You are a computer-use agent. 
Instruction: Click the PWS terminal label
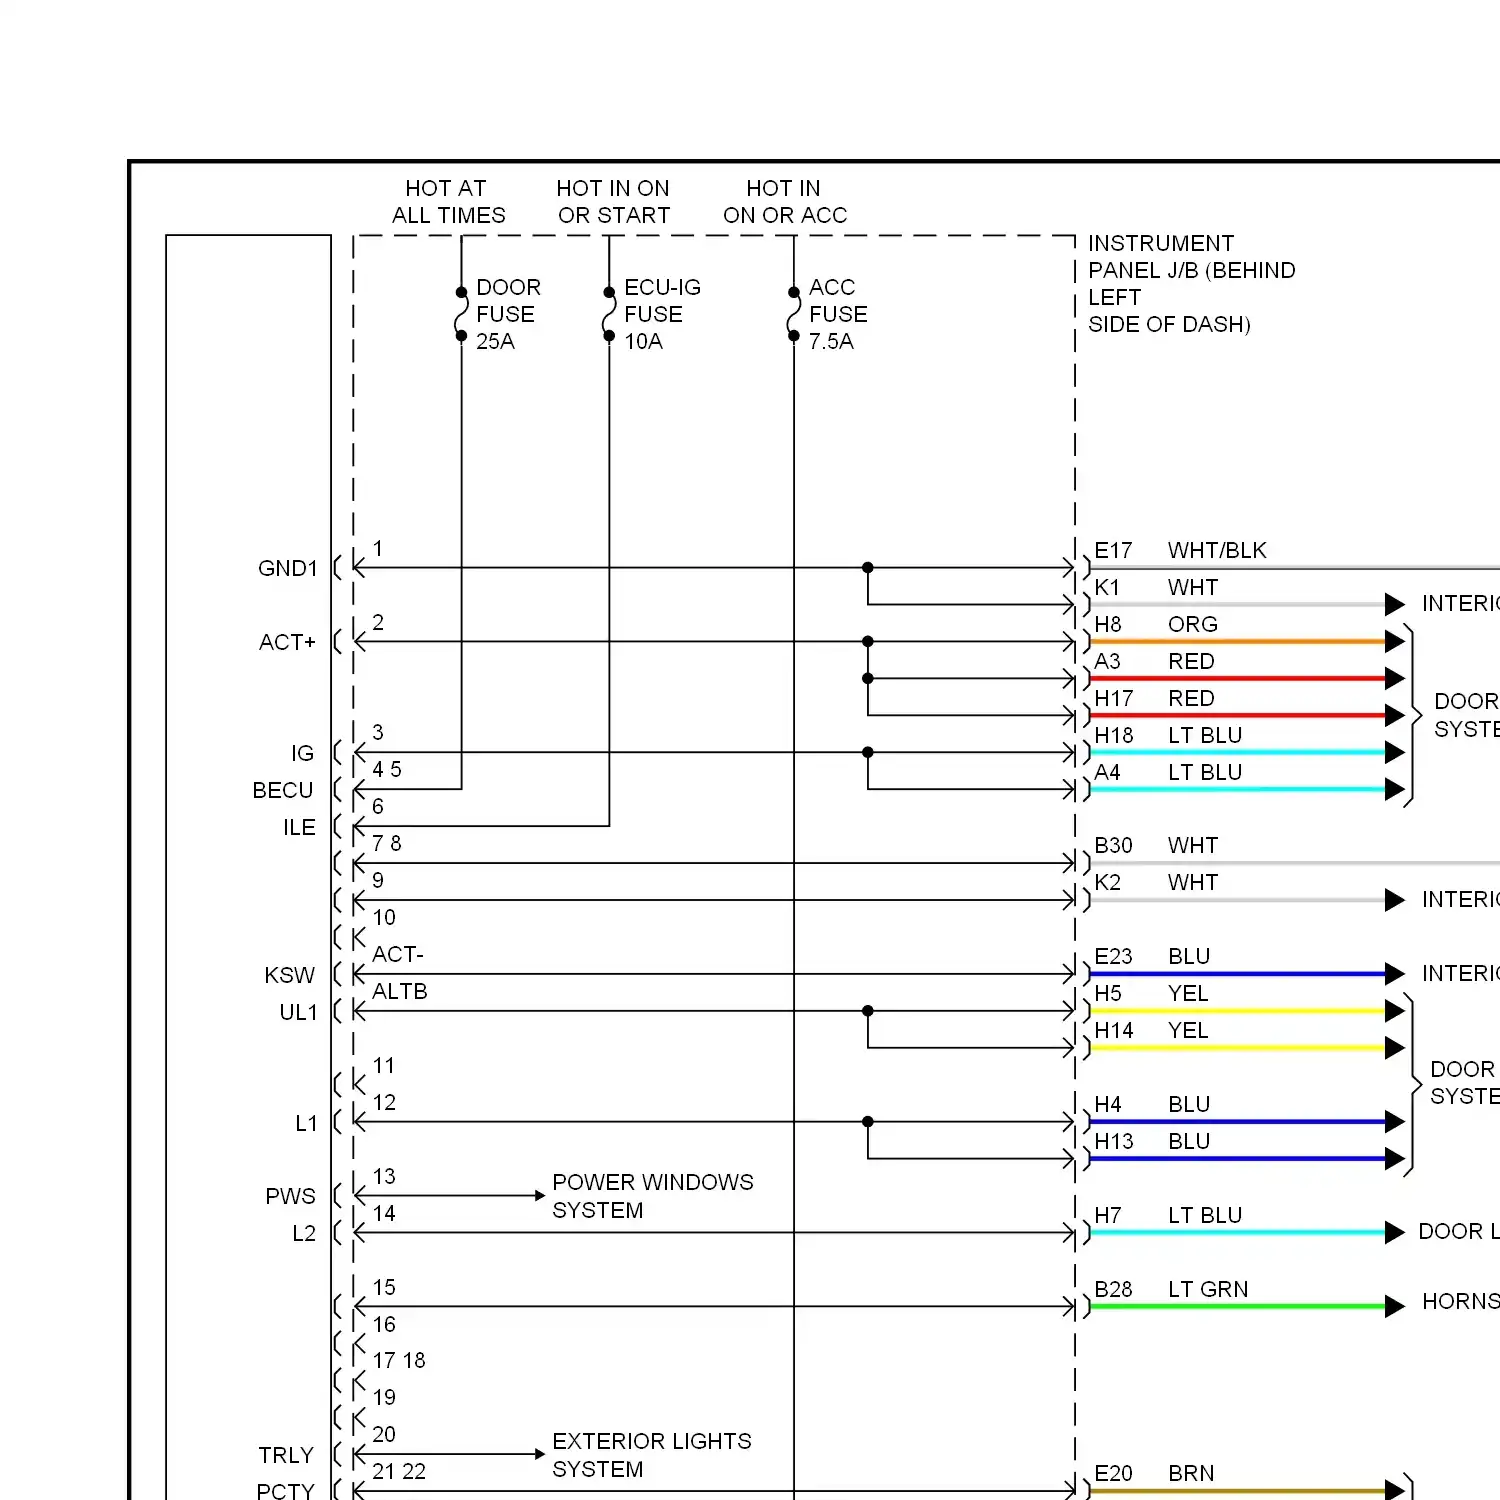(290, 1196)
